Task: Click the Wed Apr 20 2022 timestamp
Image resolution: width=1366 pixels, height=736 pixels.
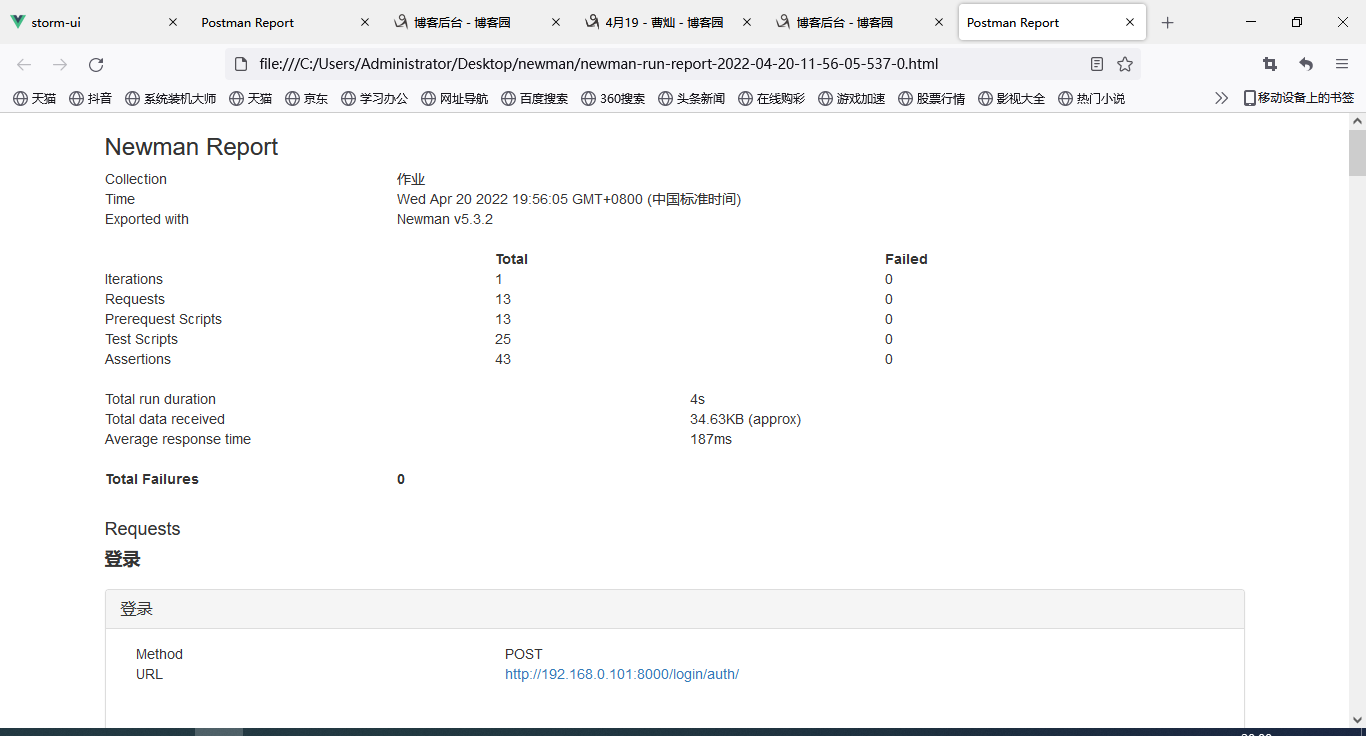Action: click(x=569, y=199)
